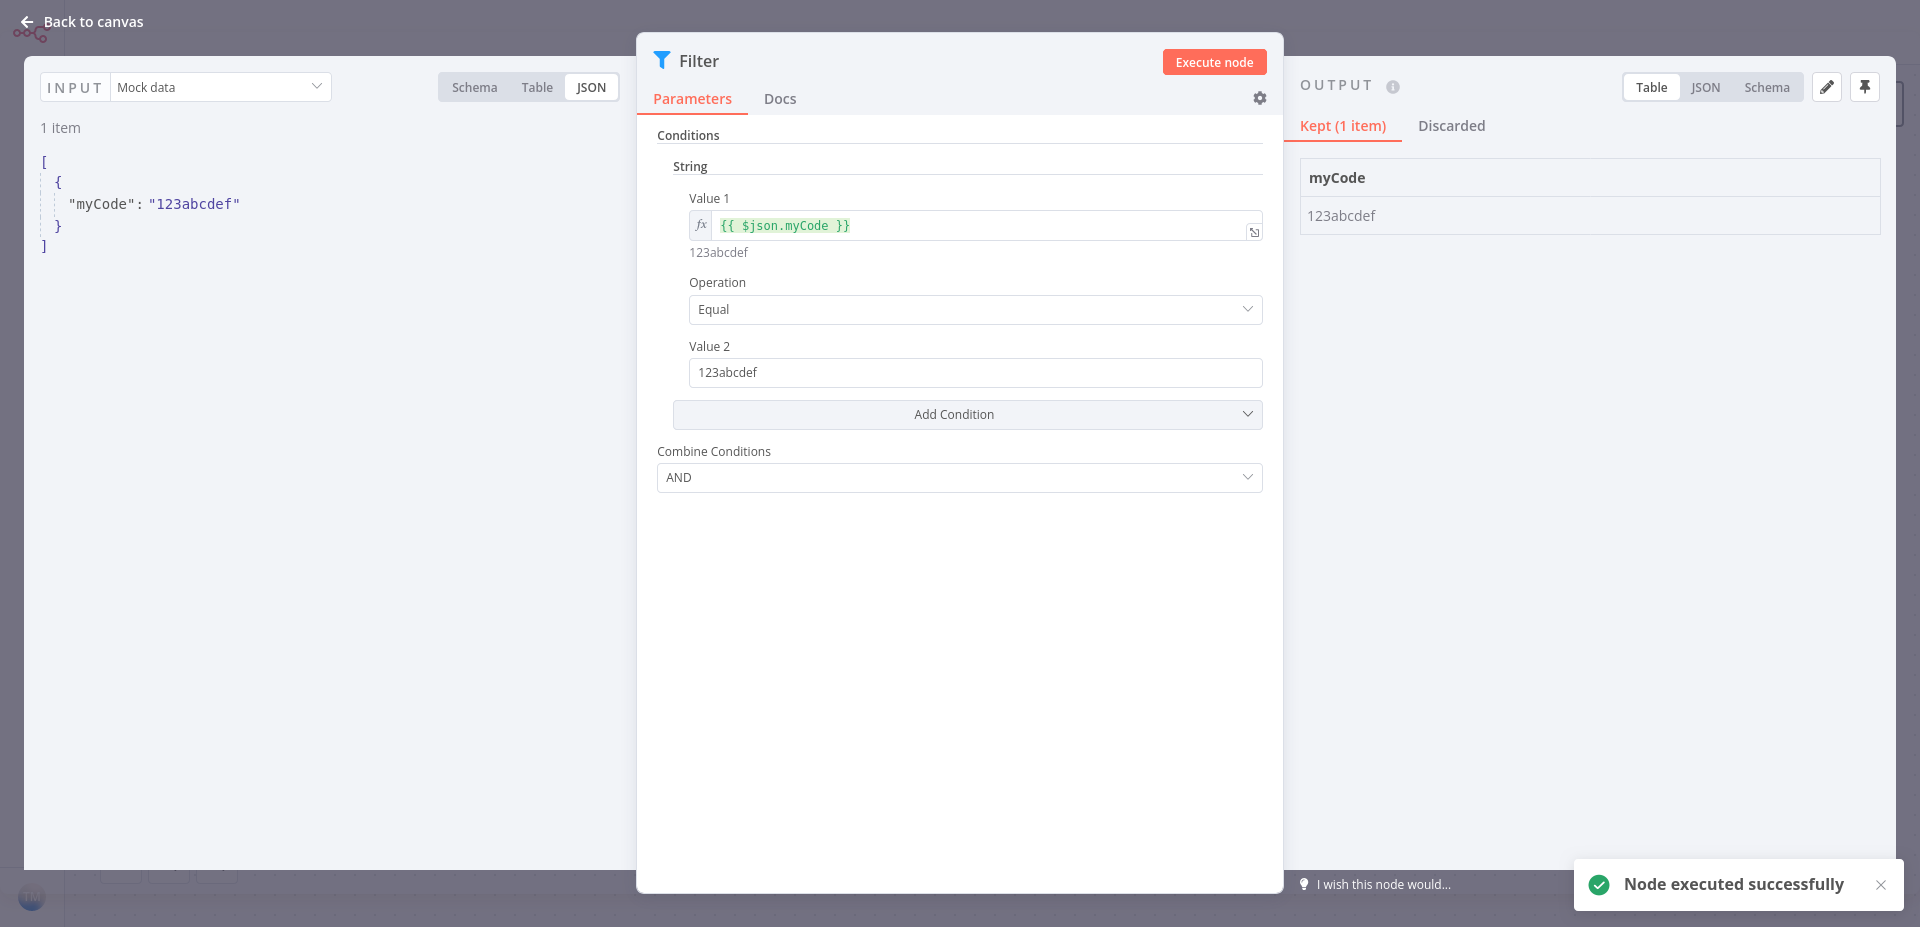Switch input view to JSON
This screenshot has width=1920, height=927.
coord(591,88)
